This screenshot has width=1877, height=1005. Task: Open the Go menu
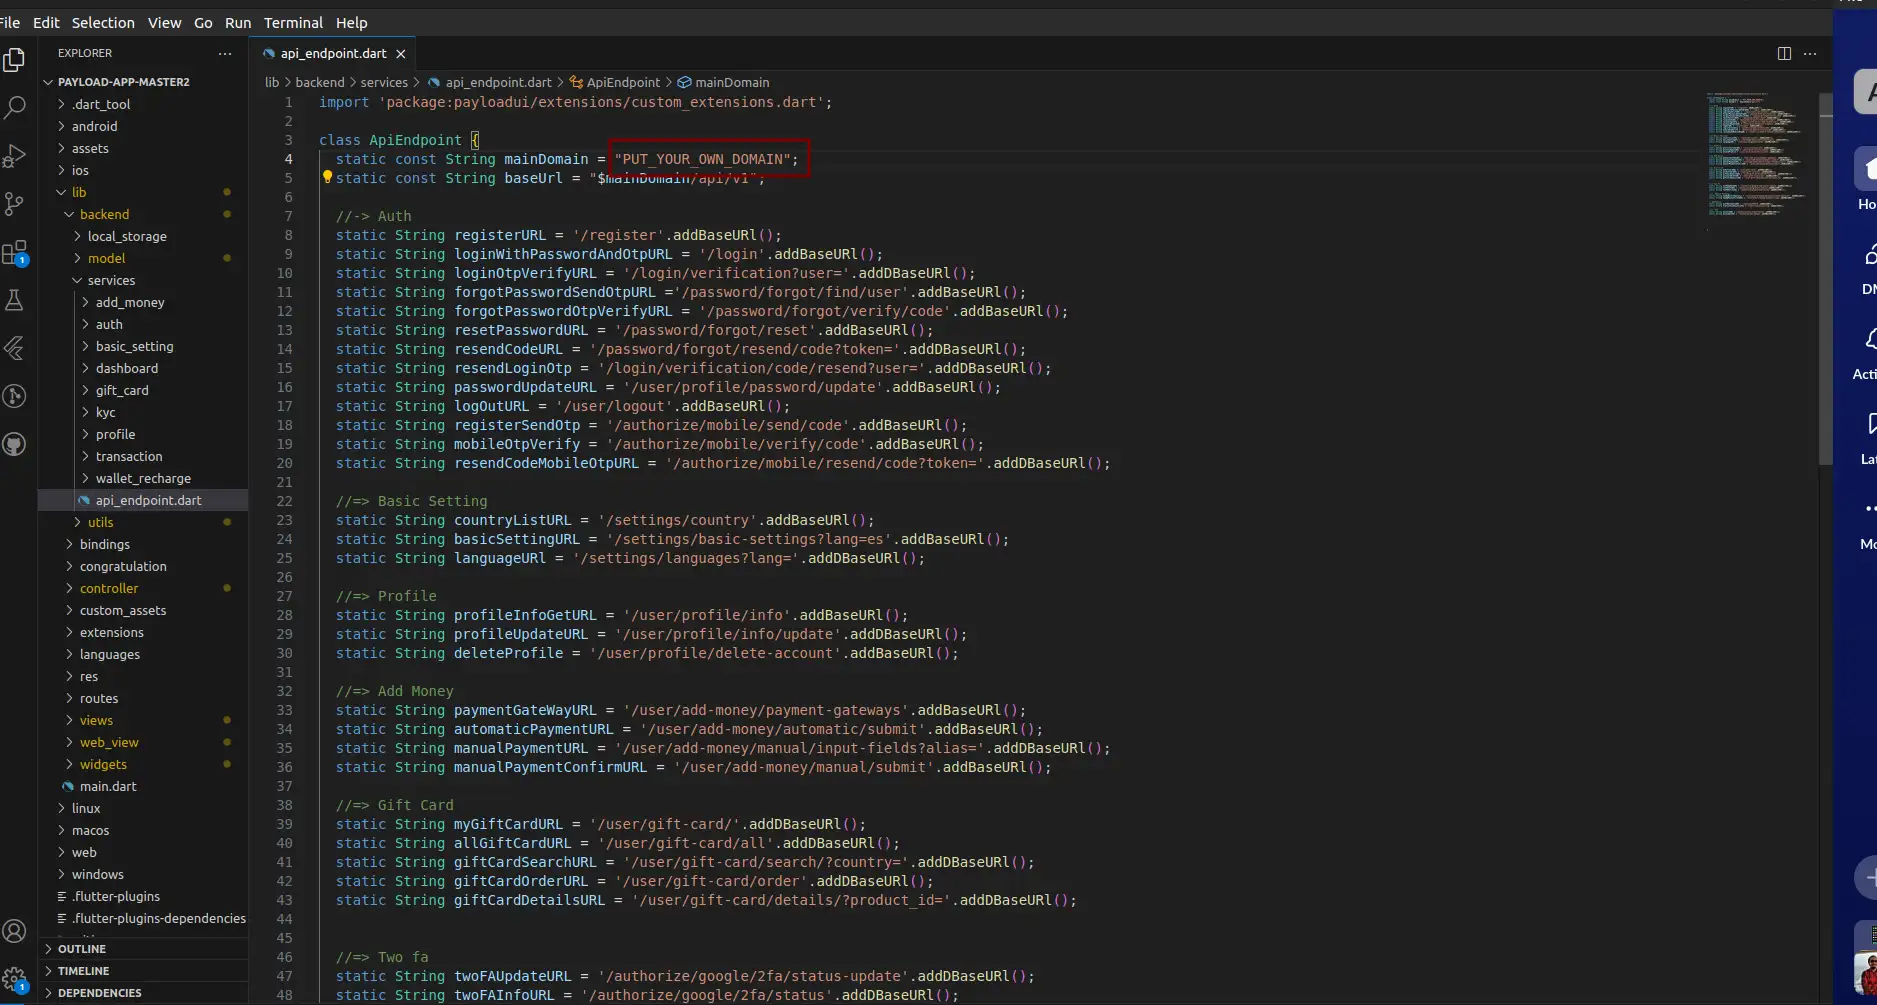click(x=203, y=22)
